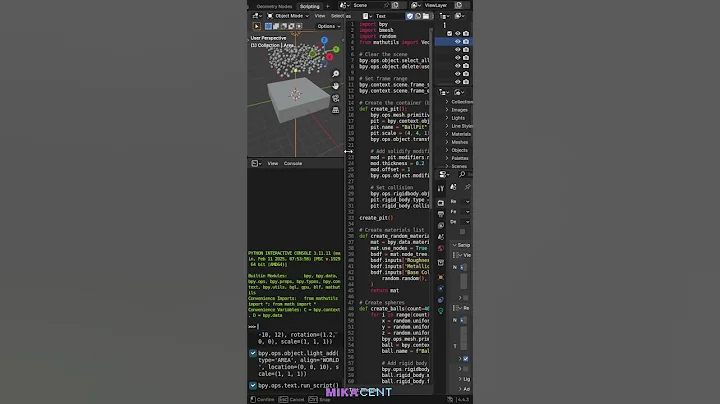
Task: Open the Console menu
Action: [292, 163]
